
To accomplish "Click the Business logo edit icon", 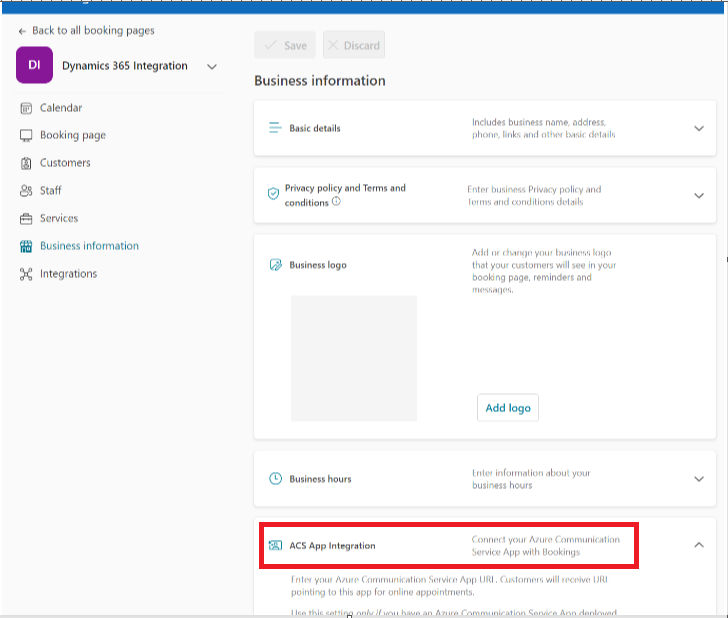I will point(275,265).
